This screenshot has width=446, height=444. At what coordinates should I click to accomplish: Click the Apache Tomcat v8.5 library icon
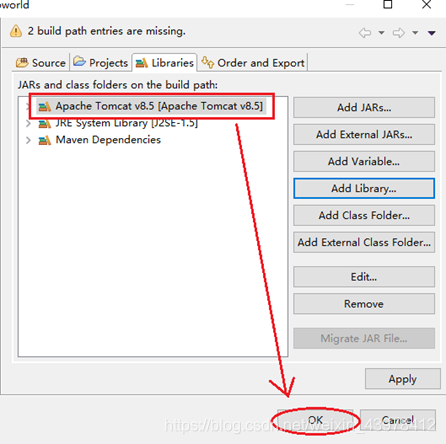45,107
